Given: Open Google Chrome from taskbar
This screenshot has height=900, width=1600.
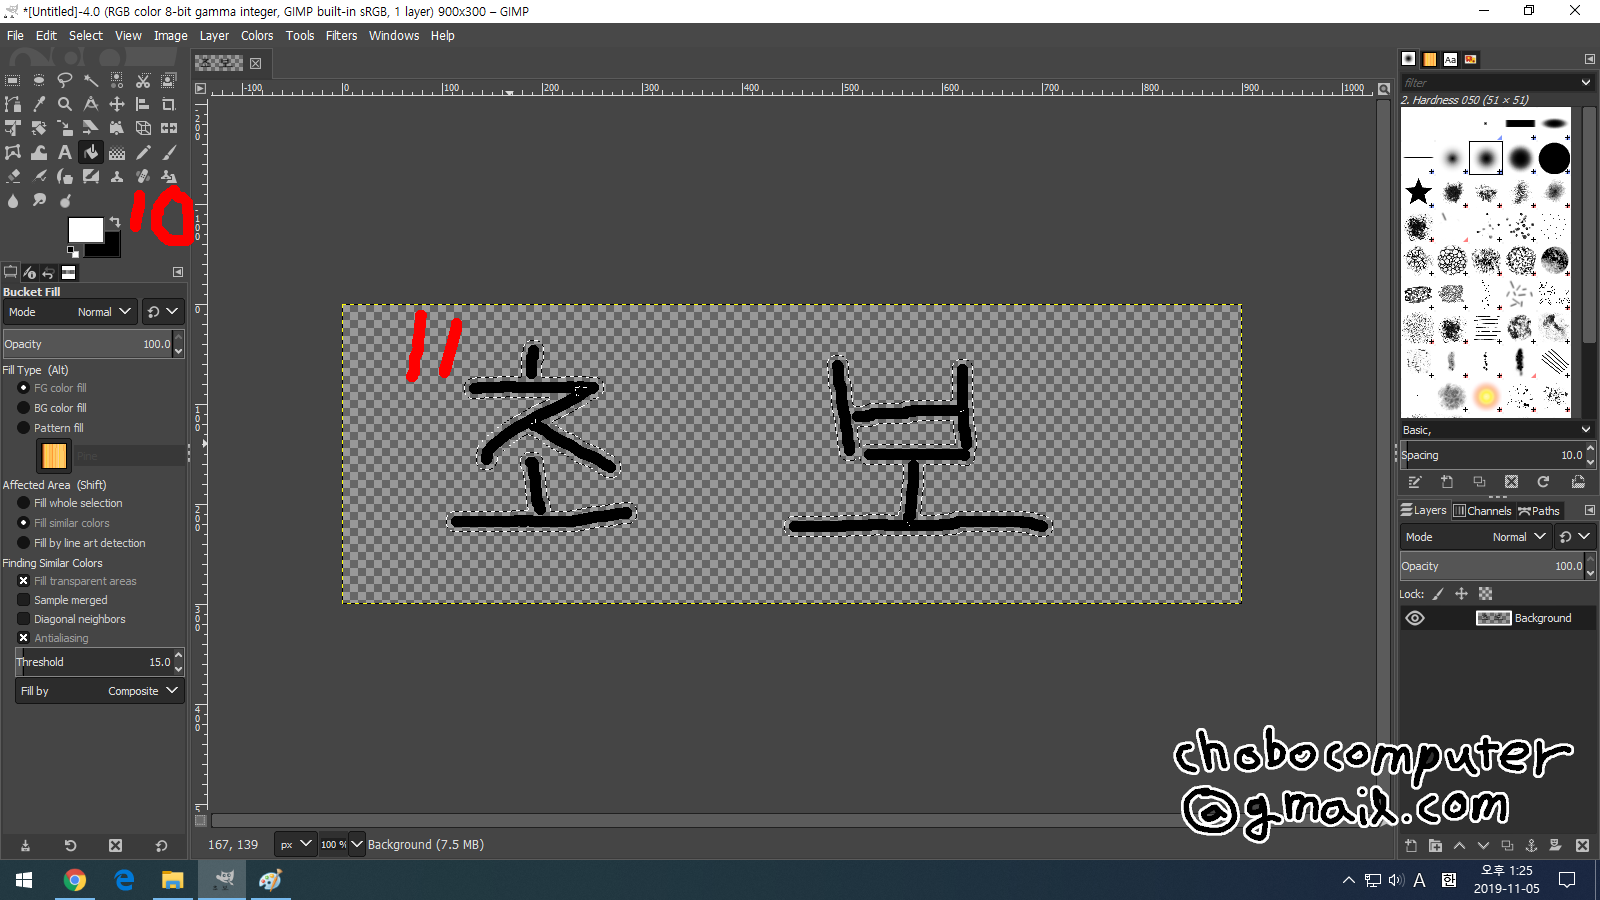Looking at the screenshot, I should pos(75,880).
